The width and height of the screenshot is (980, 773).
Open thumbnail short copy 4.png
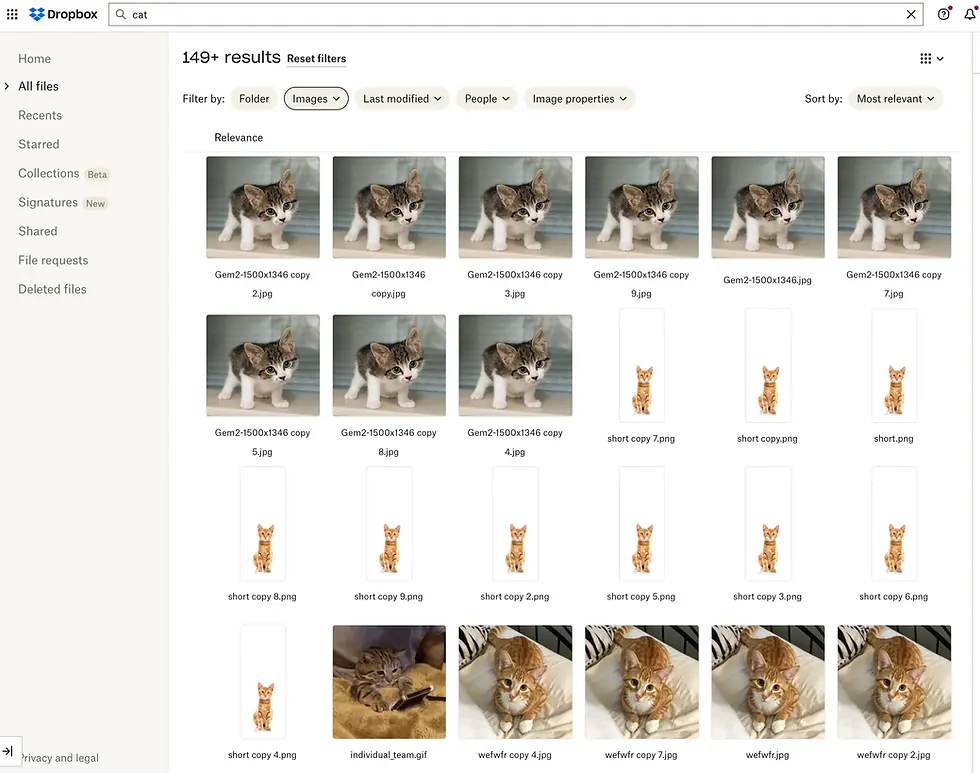pos(263,682)
